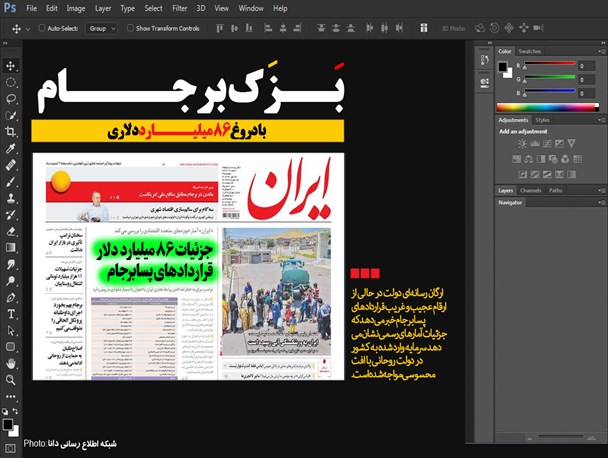This screenshot has height=458, width=608.
Task: Open the Layer menu
Action: coord(103,8)
